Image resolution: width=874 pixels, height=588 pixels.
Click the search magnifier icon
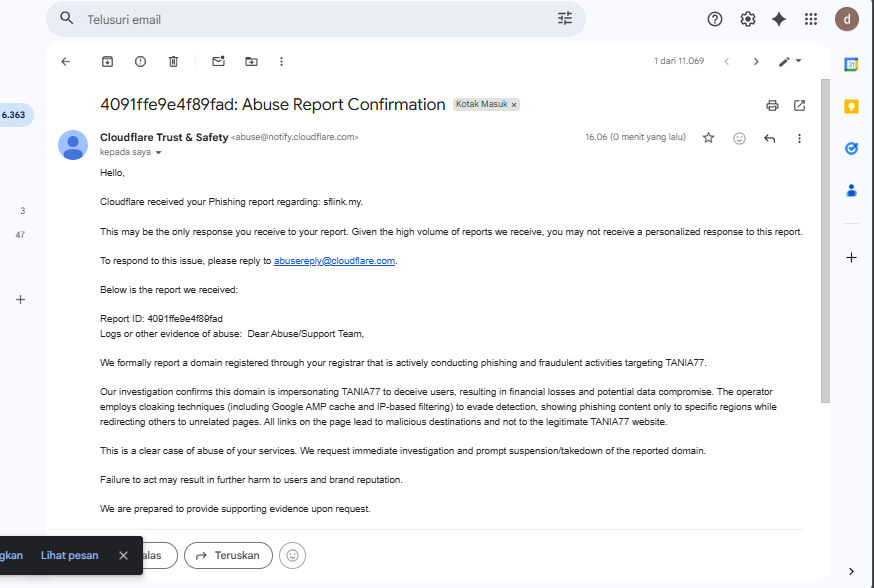pos(66,18)
